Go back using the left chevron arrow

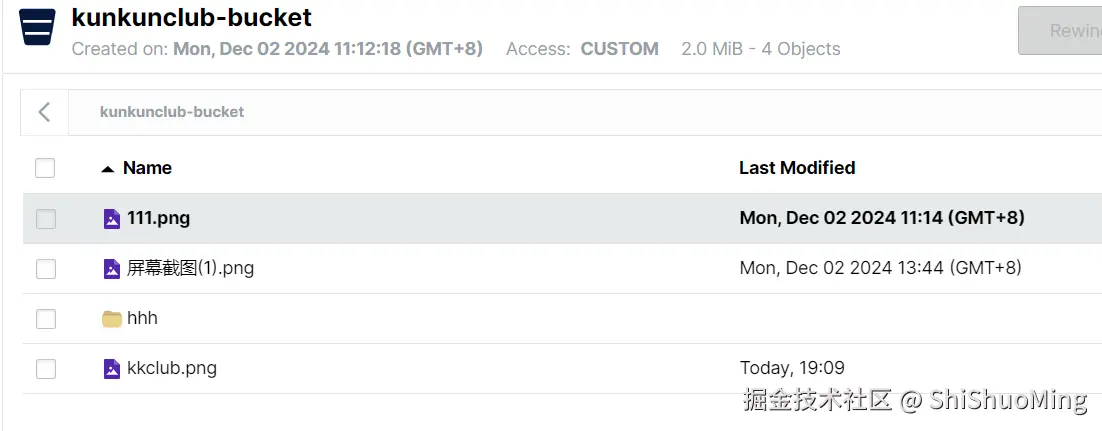click(x=44, y=112)
